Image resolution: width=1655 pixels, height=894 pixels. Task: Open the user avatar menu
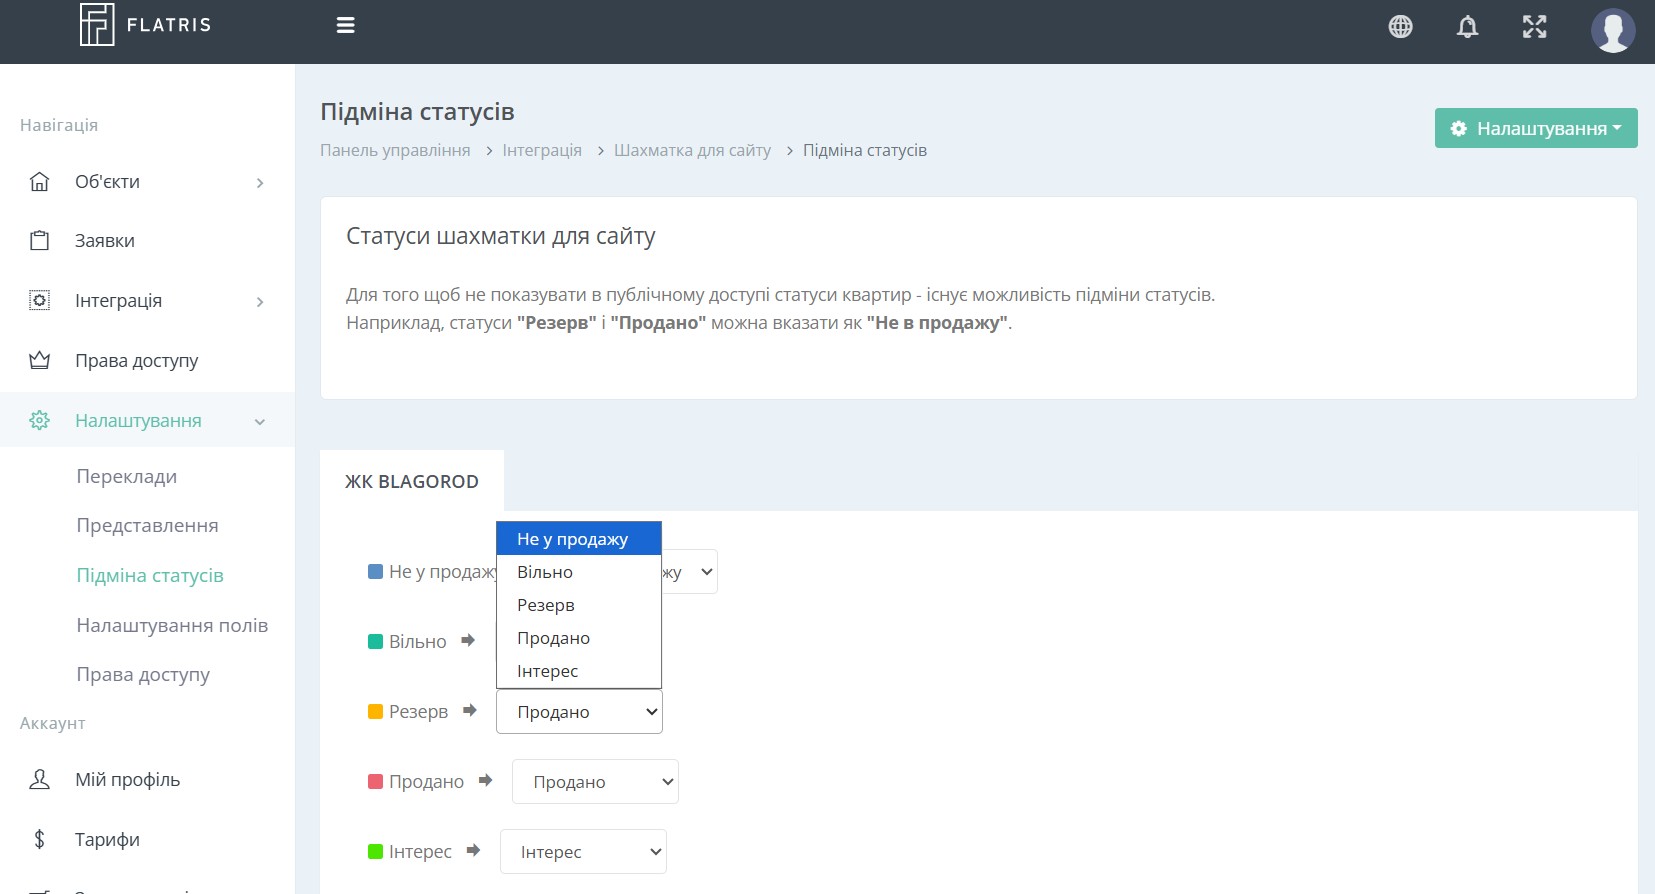coord(1612,30)
